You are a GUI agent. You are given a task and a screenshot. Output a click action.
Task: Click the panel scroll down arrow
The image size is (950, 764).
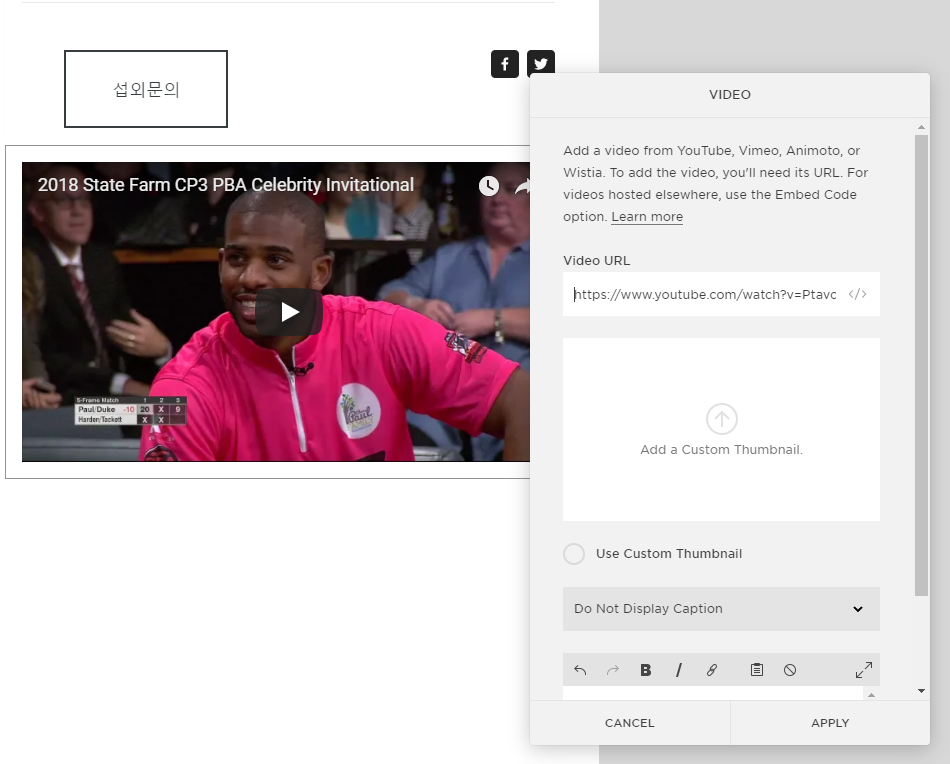922,691
